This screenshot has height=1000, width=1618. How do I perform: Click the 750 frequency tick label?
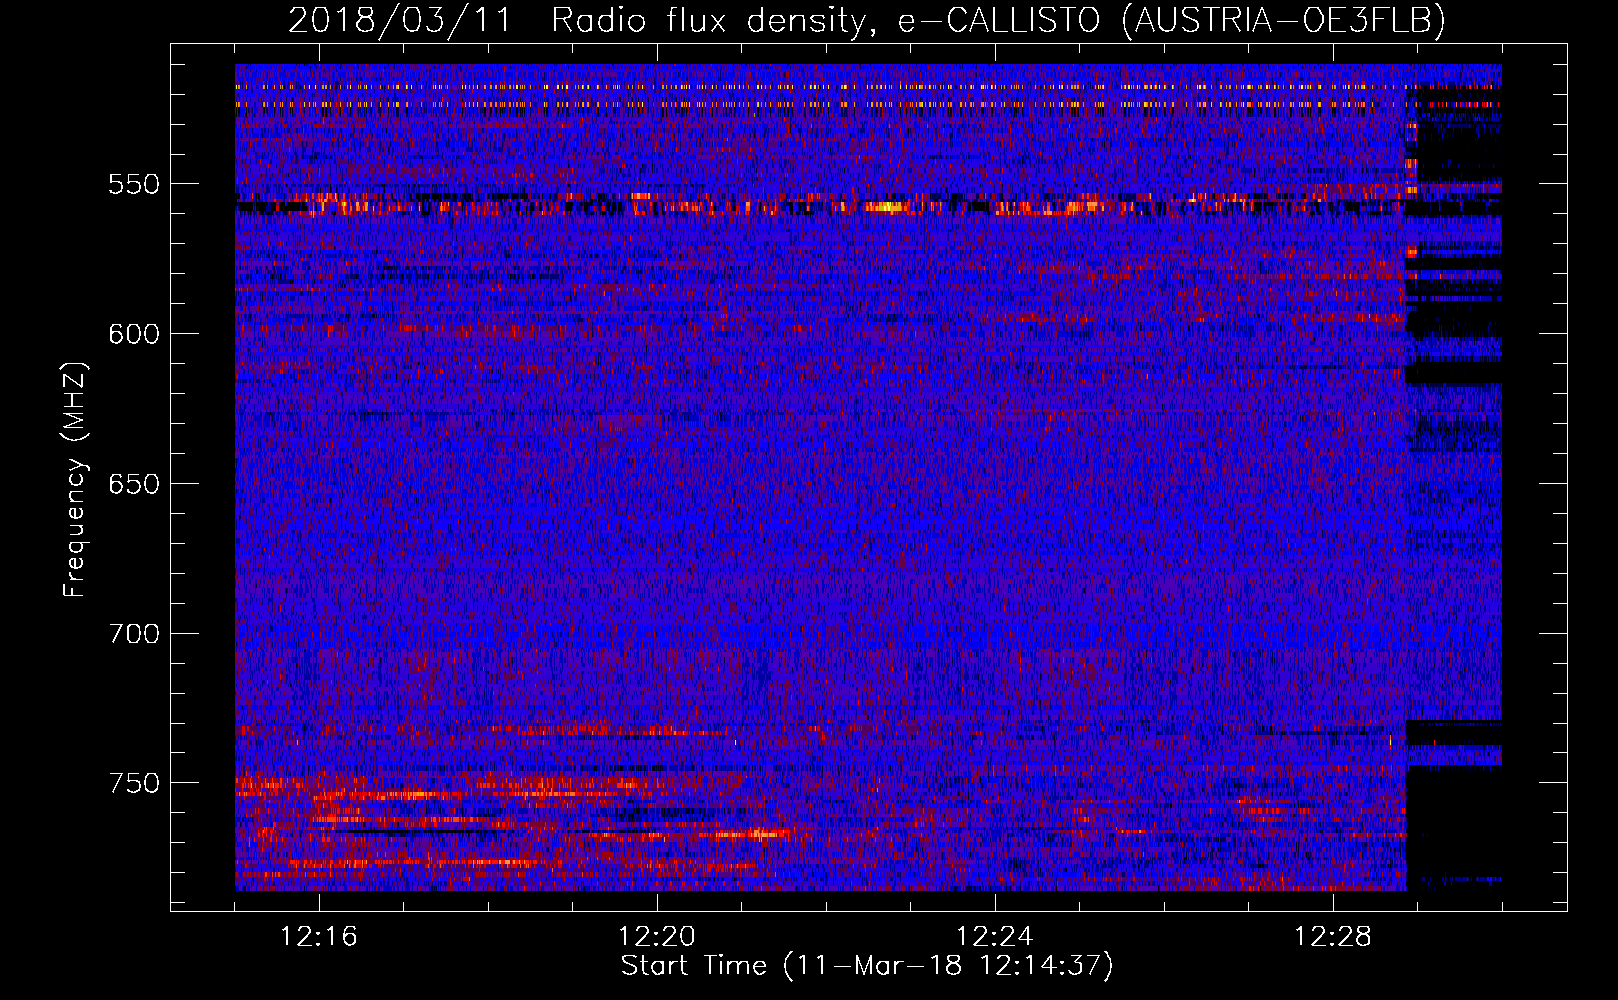click(134, 783)
